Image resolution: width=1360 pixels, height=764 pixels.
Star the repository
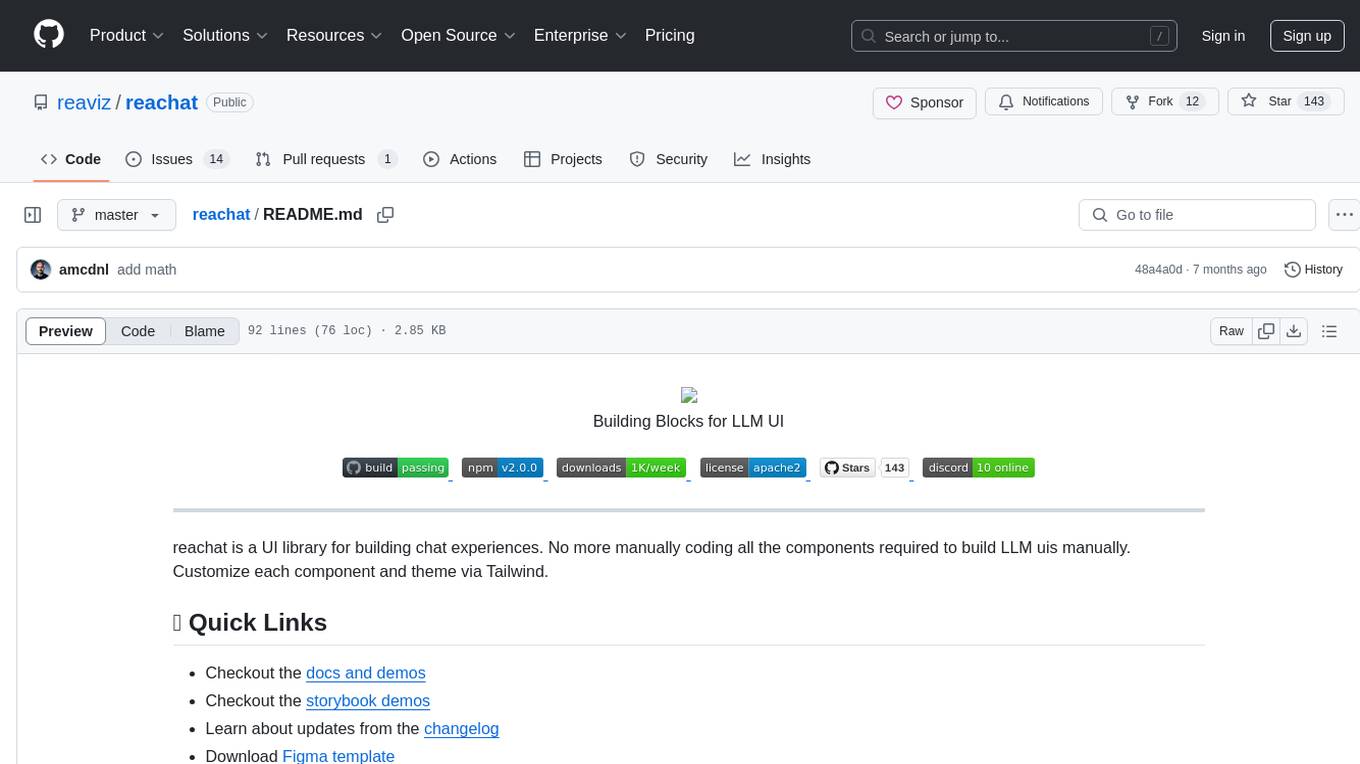[x=1285, y=102]
